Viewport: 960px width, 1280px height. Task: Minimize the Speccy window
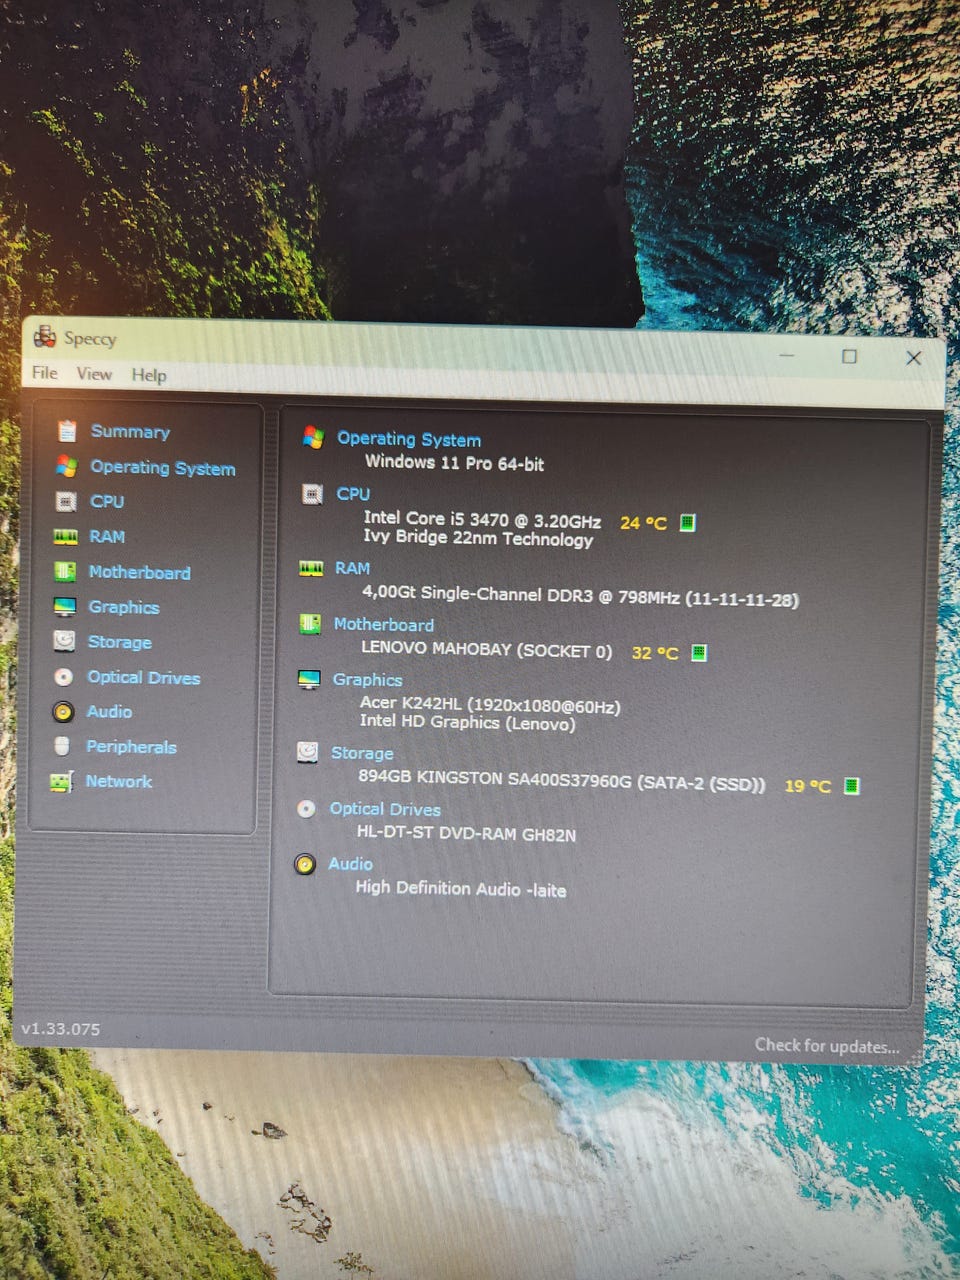pos(788,355)
